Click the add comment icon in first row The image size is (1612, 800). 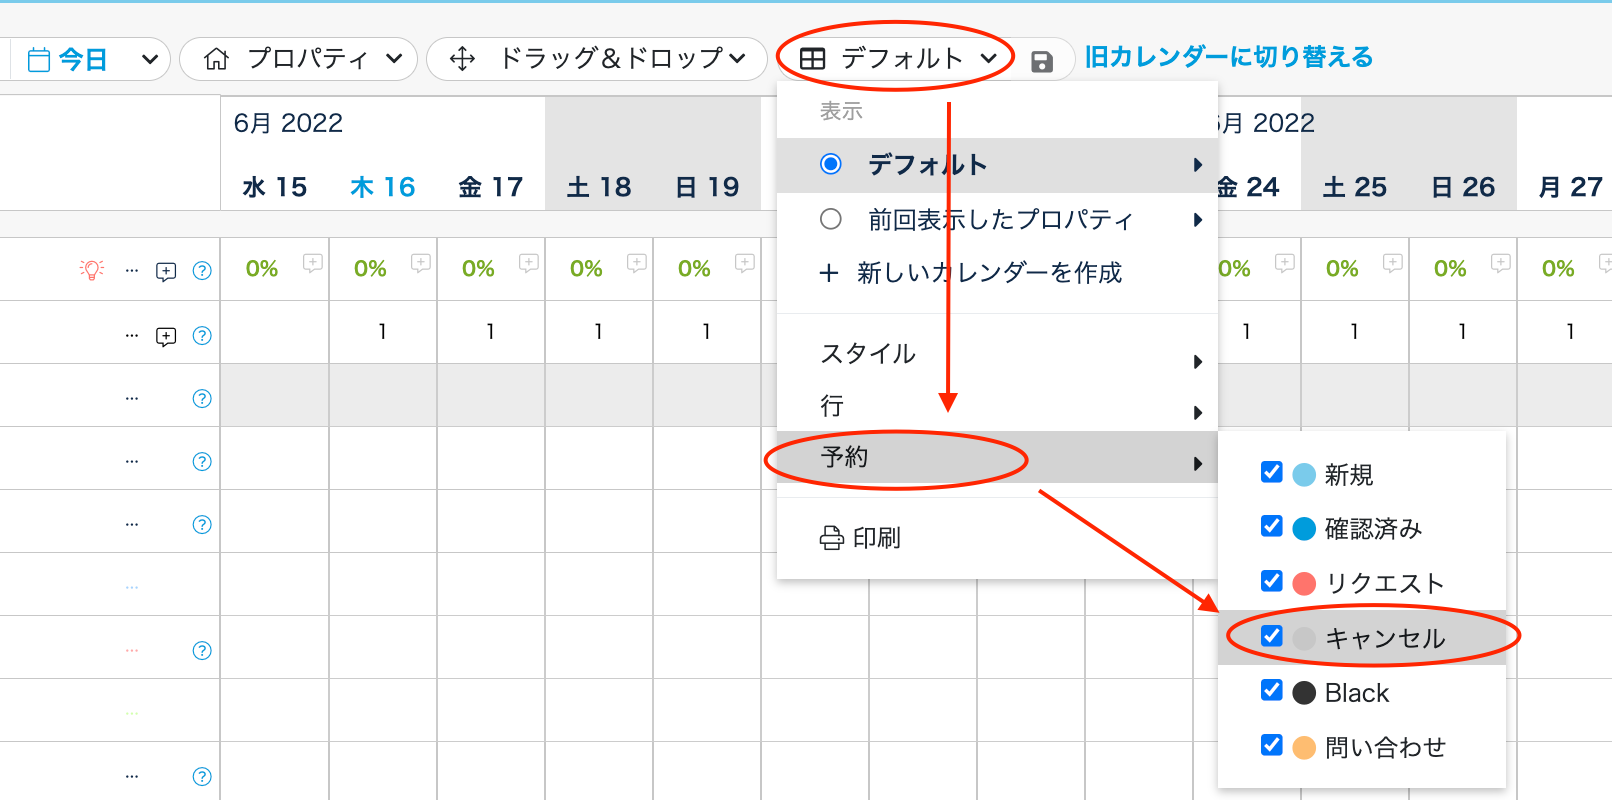(x=166, y=271)
